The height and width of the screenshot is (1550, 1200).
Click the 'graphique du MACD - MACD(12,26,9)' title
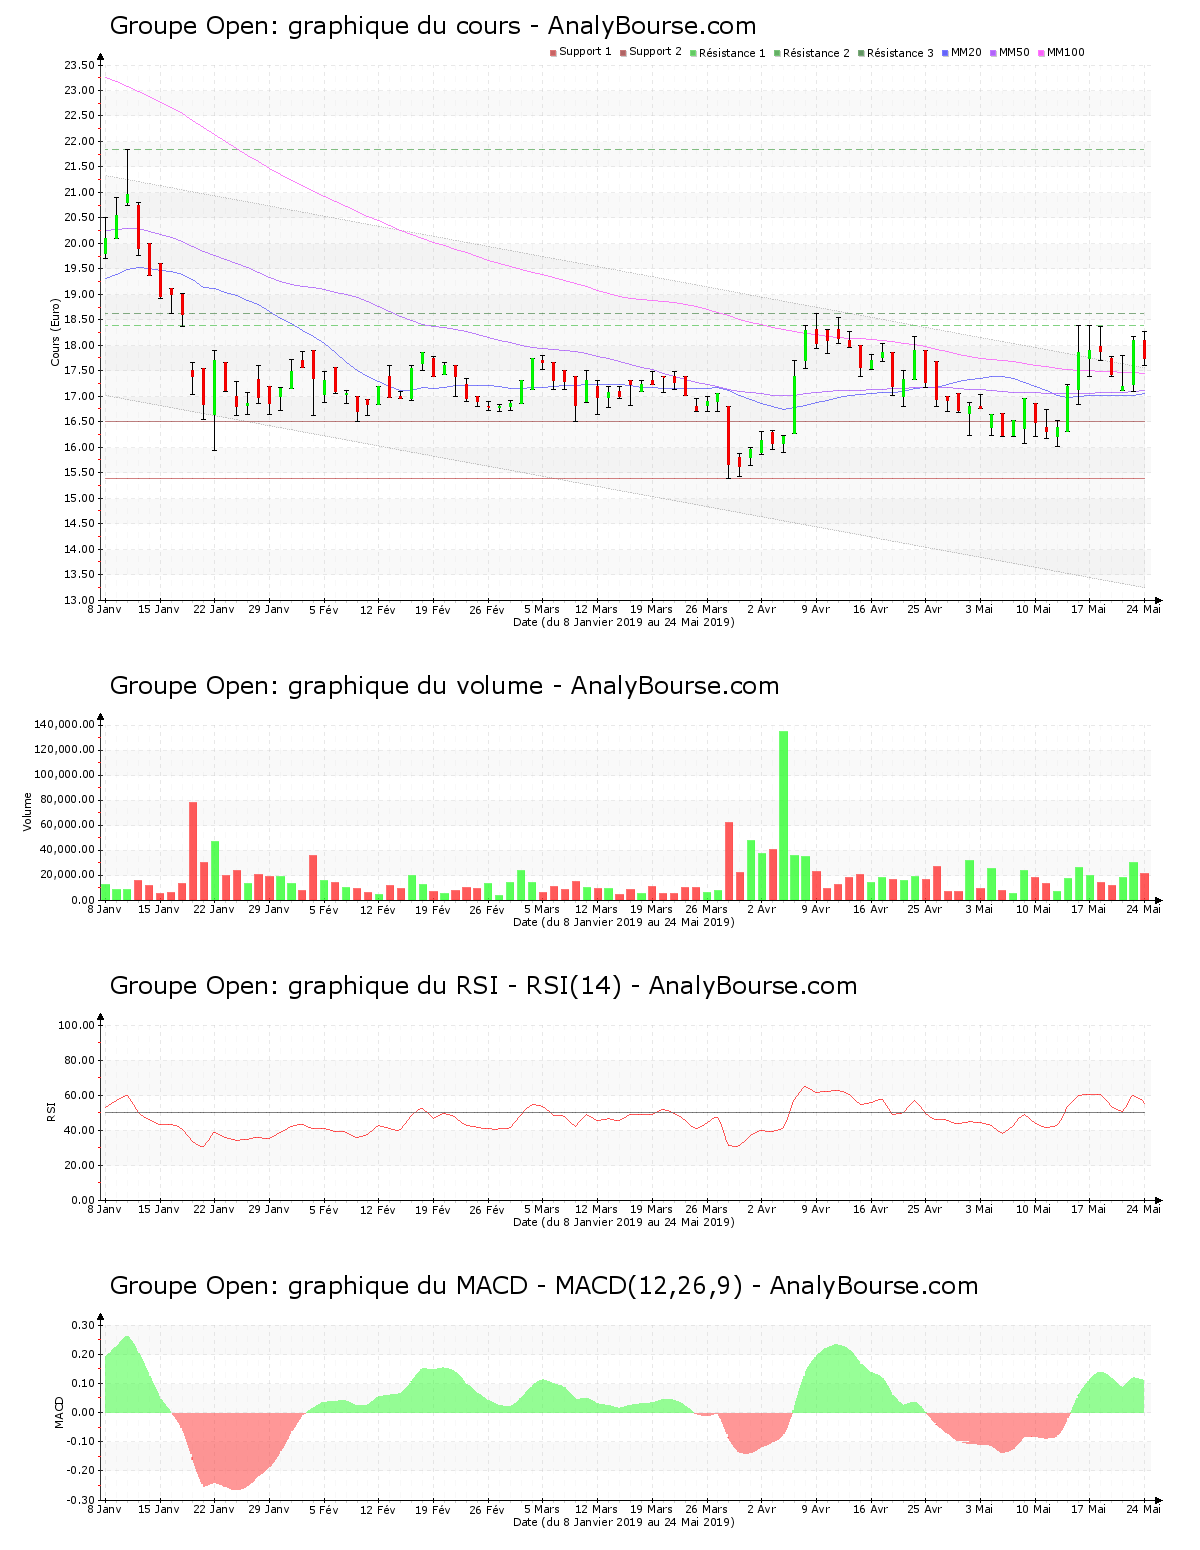click(x=543, y=1286)
